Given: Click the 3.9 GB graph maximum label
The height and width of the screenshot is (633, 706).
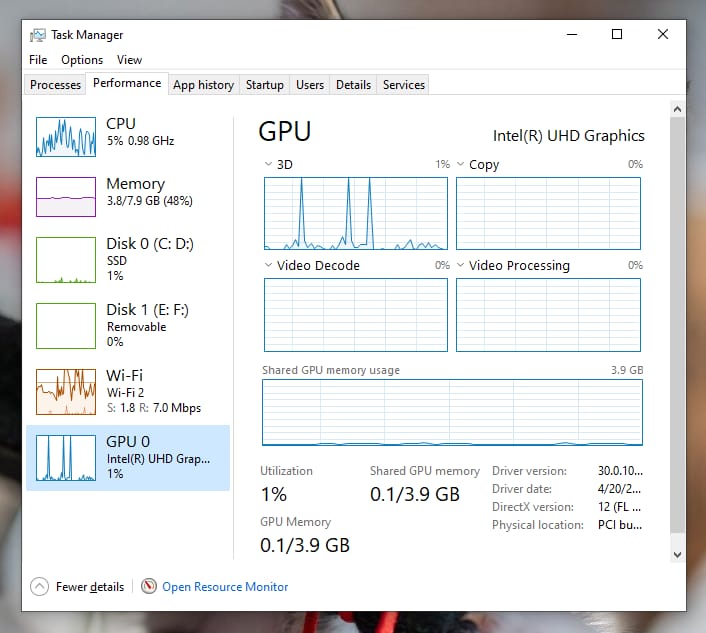Looking at the screenshot, I should point(627,370).
